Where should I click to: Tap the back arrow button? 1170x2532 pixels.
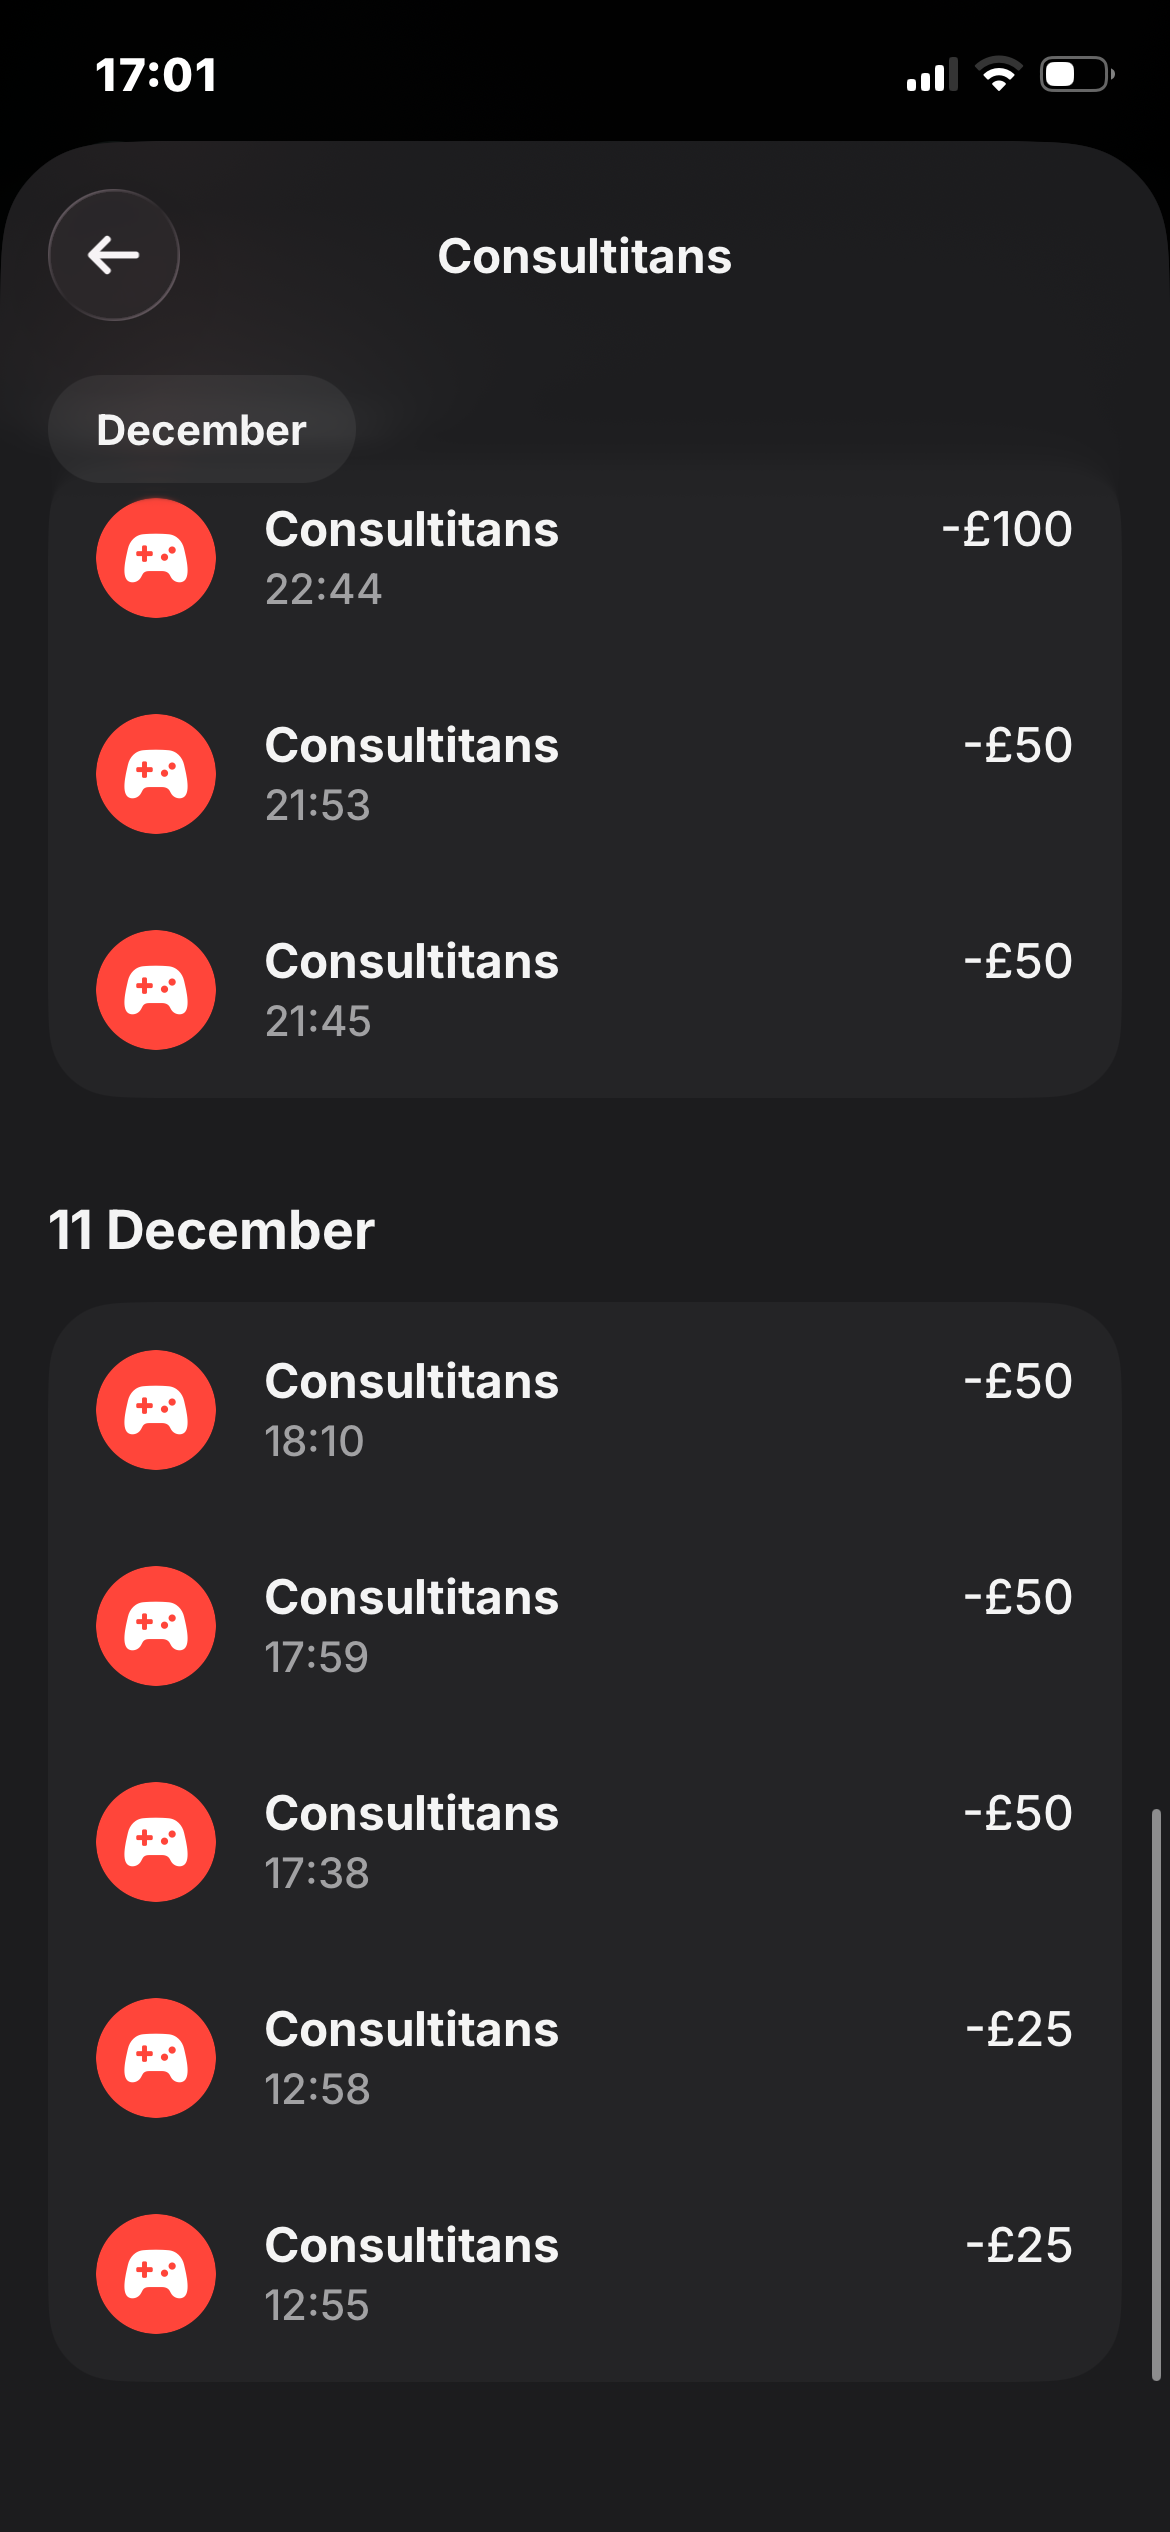click(114, 255)
